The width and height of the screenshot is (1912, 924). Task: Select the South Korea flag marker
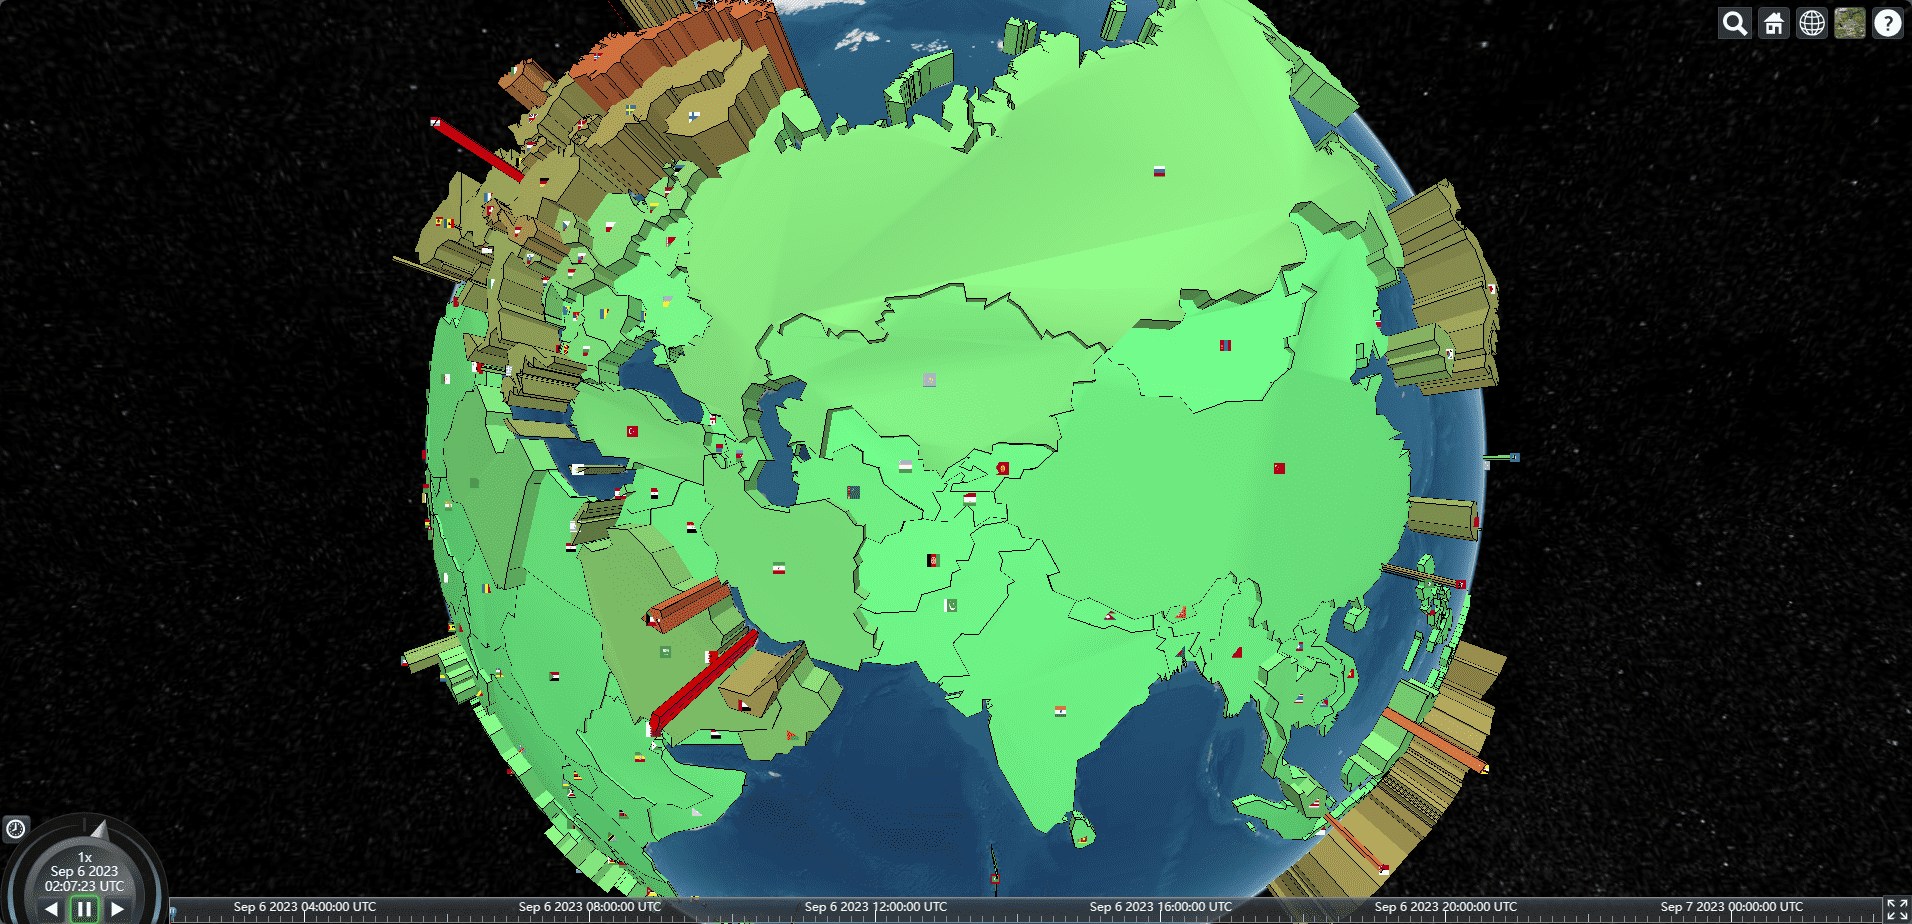(x=1449, y=354)
